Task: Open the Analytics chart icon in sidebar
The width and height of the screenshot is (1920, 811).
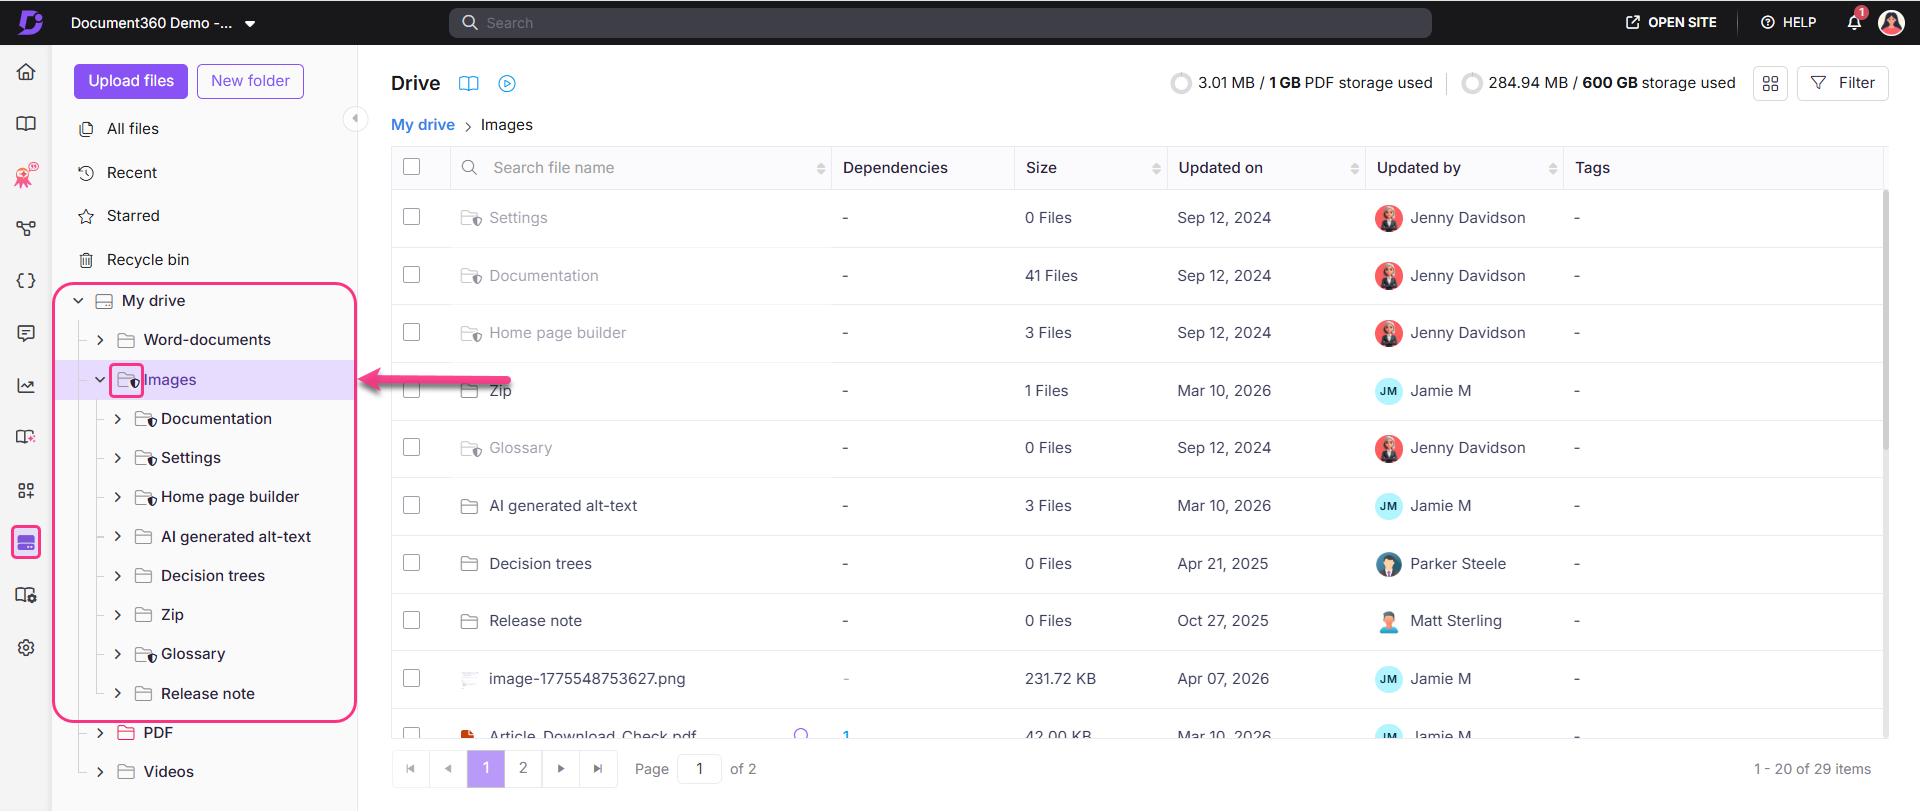Action: [26, 386]
